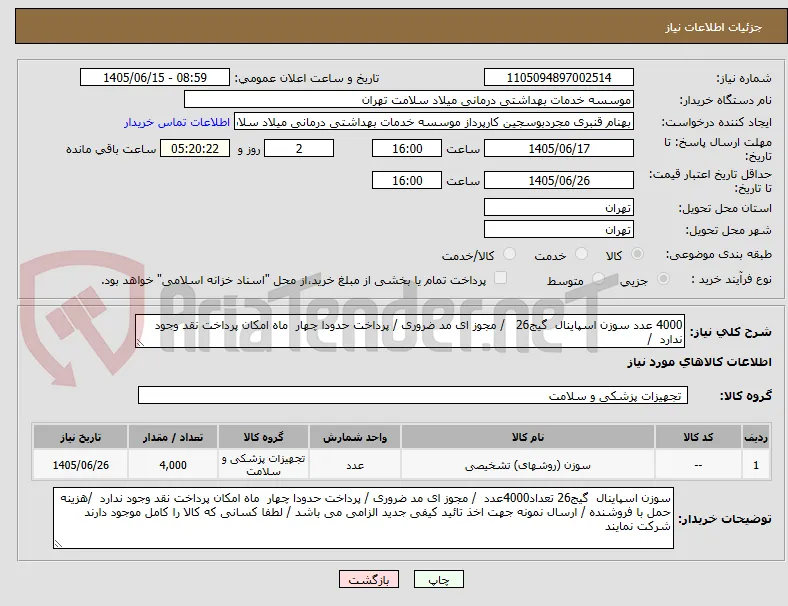This screenshot has height=606, width=788.
Task: Toggle the اسناد خزانه اسلامی payment checkbox
Action: point(501,278)
